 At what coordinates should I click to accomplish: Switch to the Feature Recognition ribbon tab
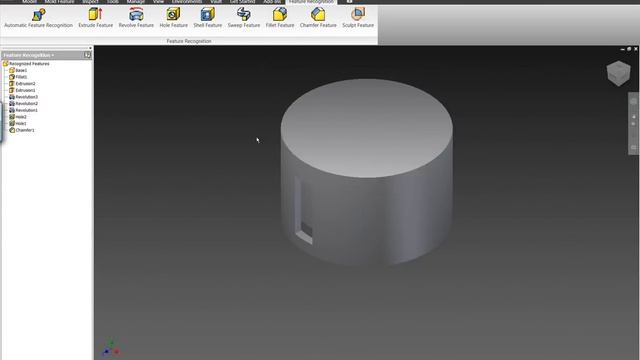tap(311, 2)
